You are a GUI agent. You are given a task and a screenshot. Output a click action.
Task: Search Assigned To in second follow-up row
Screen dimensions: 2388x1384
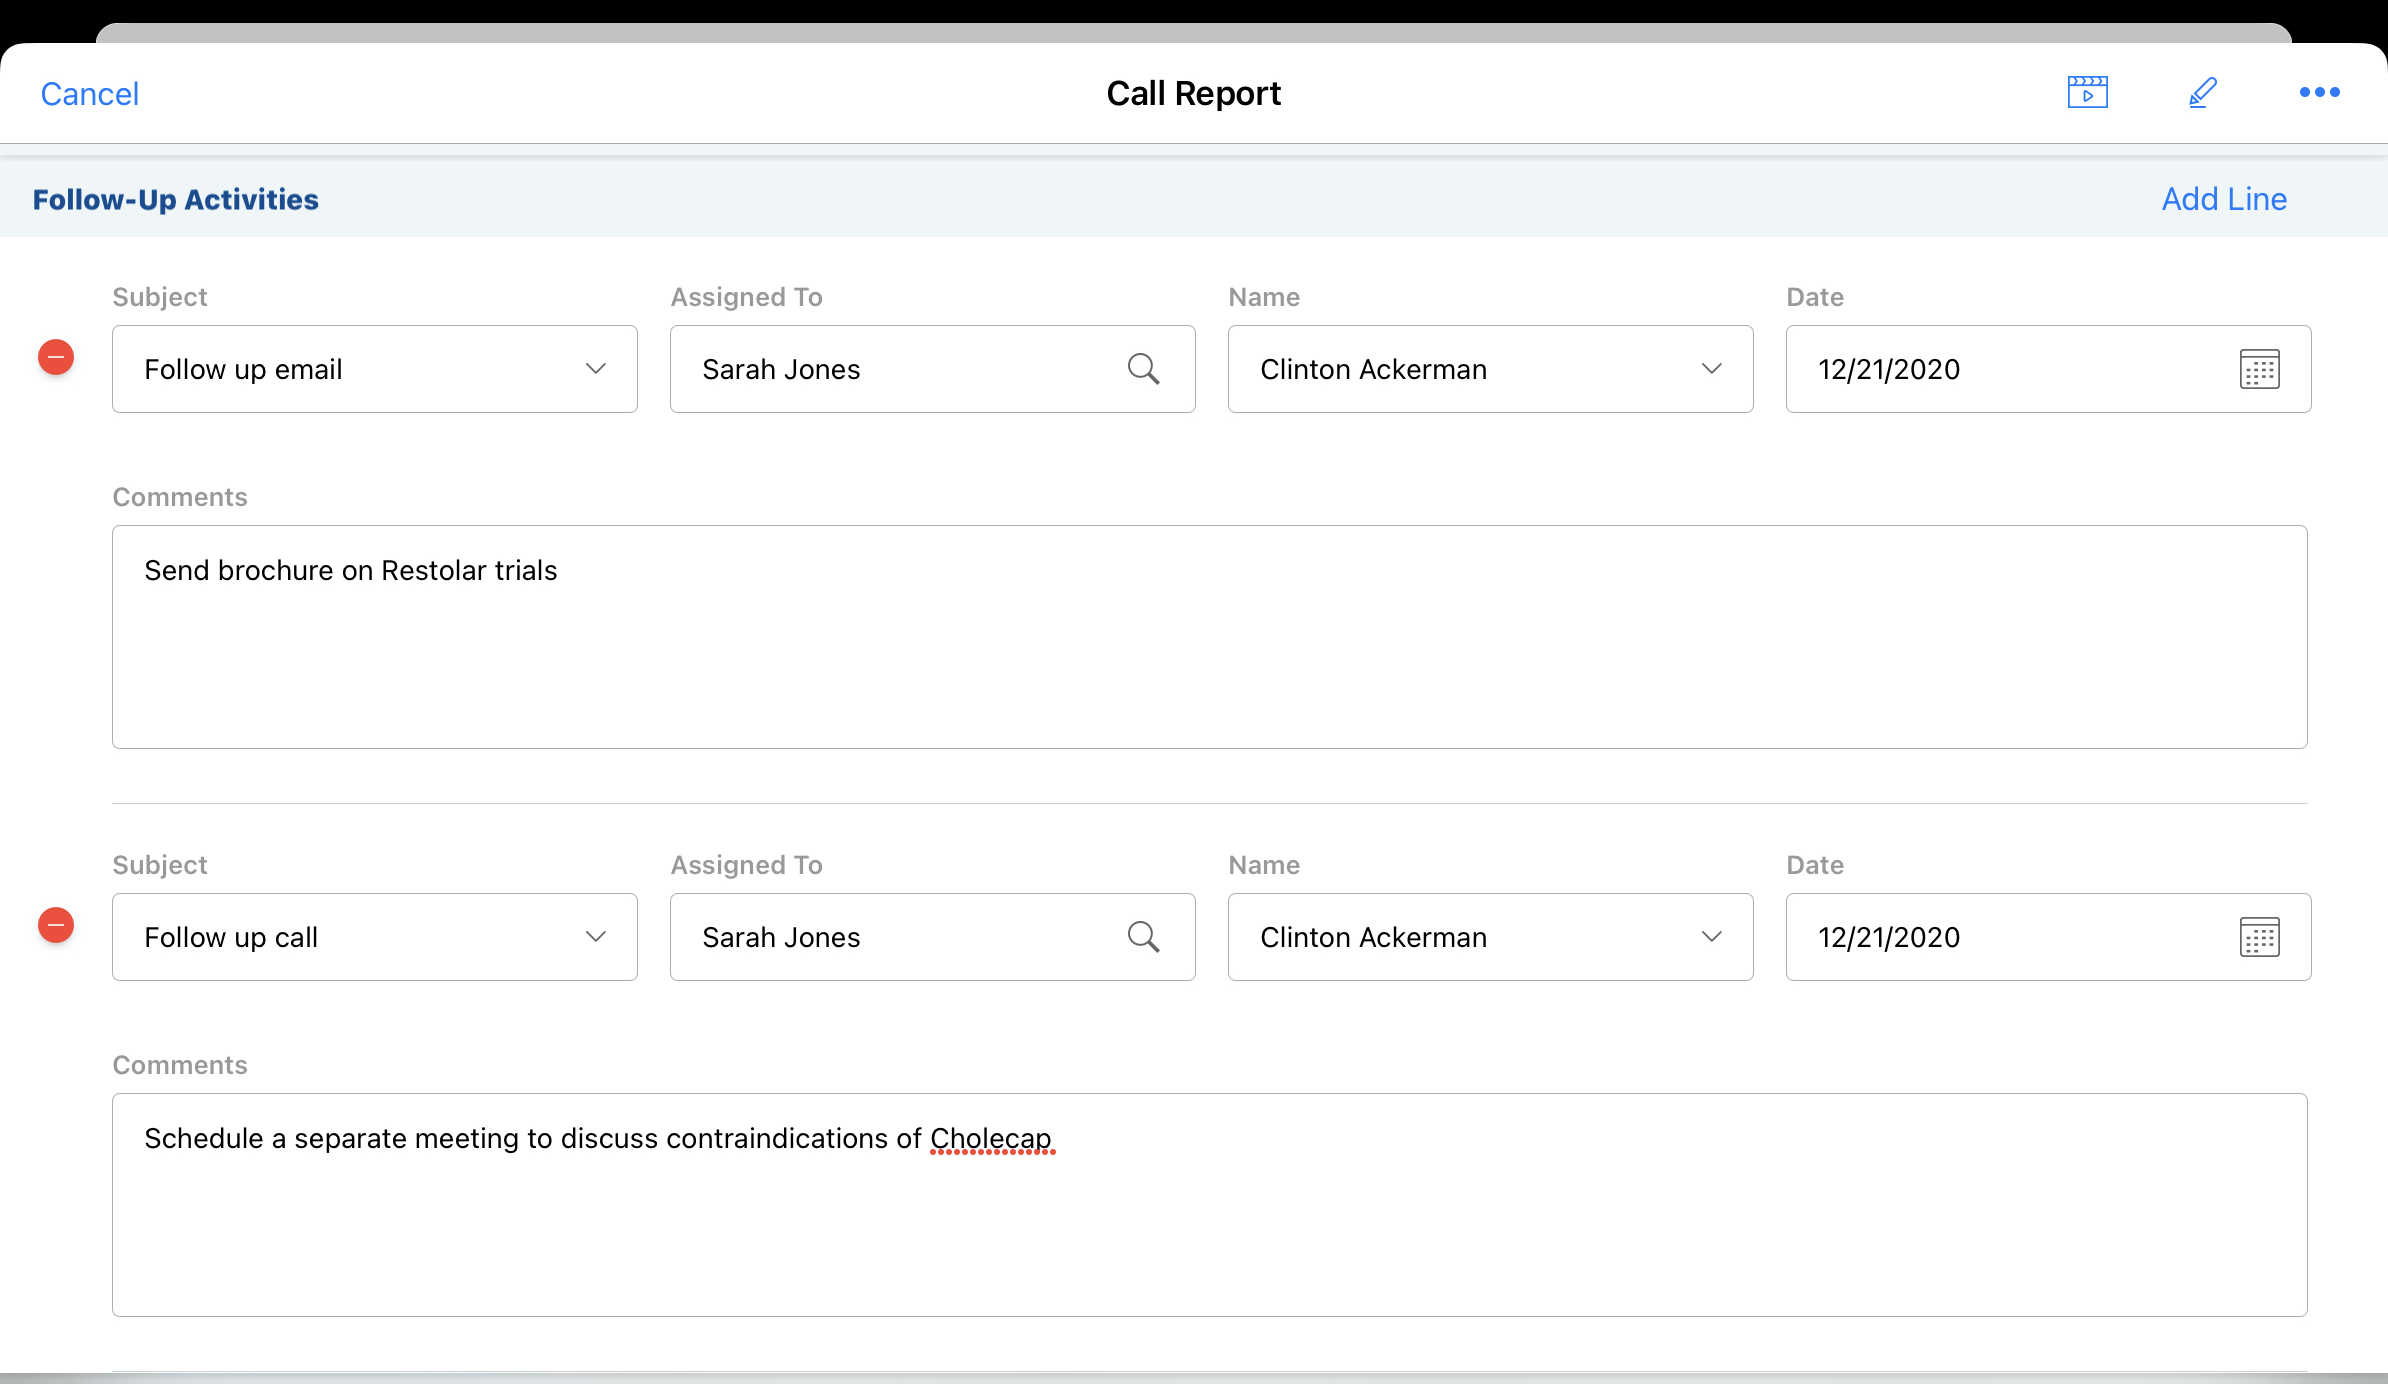[1143, 937]
